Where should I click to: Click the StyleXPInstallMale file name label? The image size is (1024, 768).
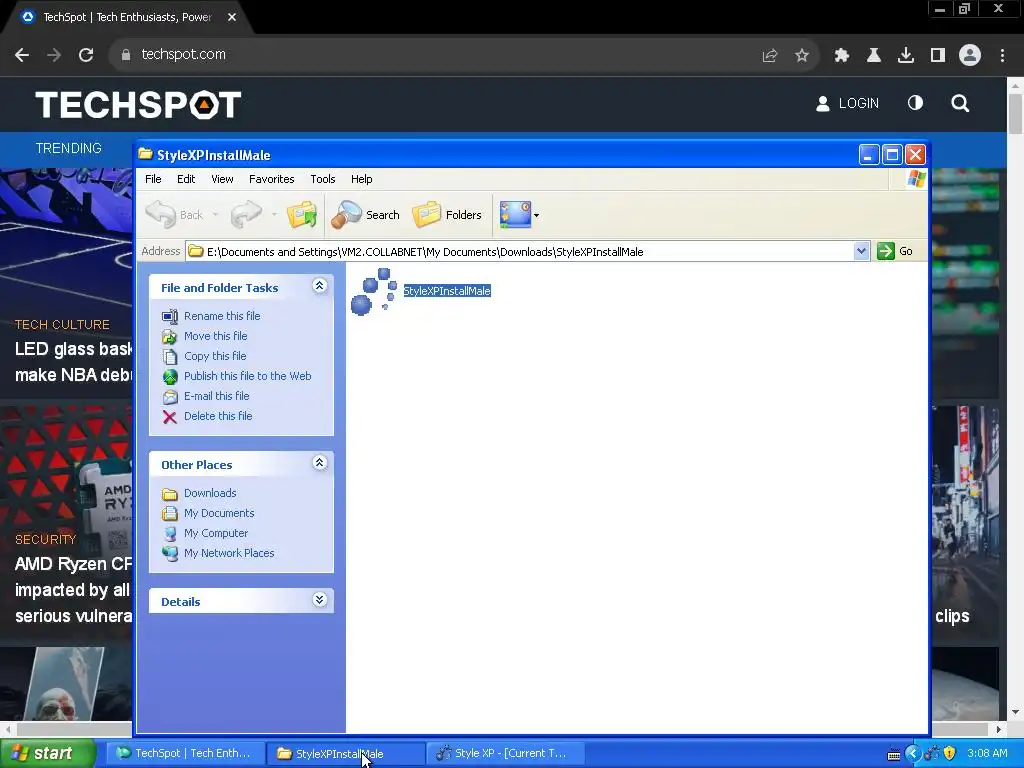coord(447,291)
